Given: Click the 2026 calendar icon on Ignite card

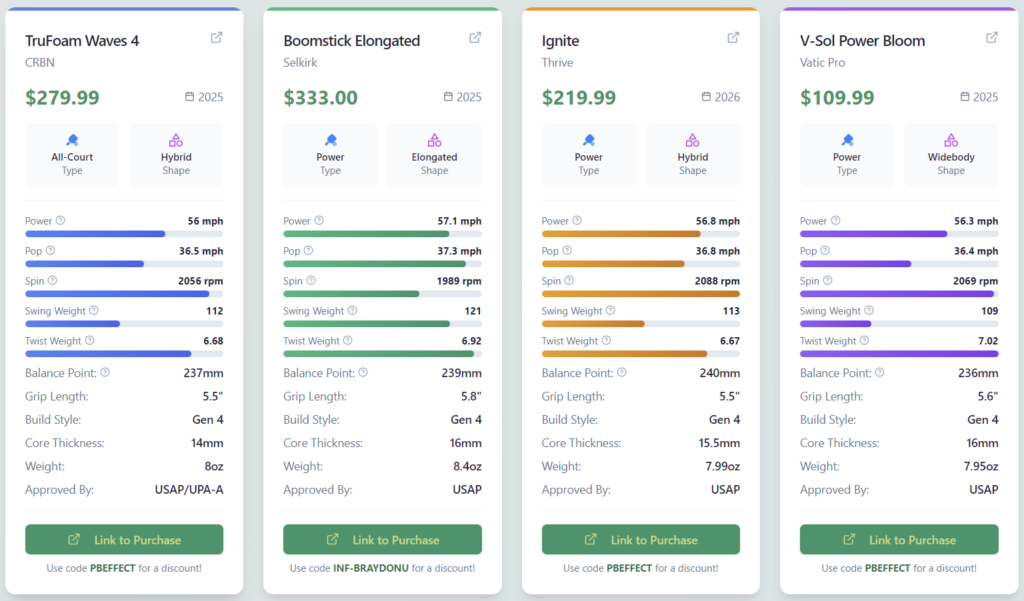Looking at the screenshot, I should coord(706,97).
